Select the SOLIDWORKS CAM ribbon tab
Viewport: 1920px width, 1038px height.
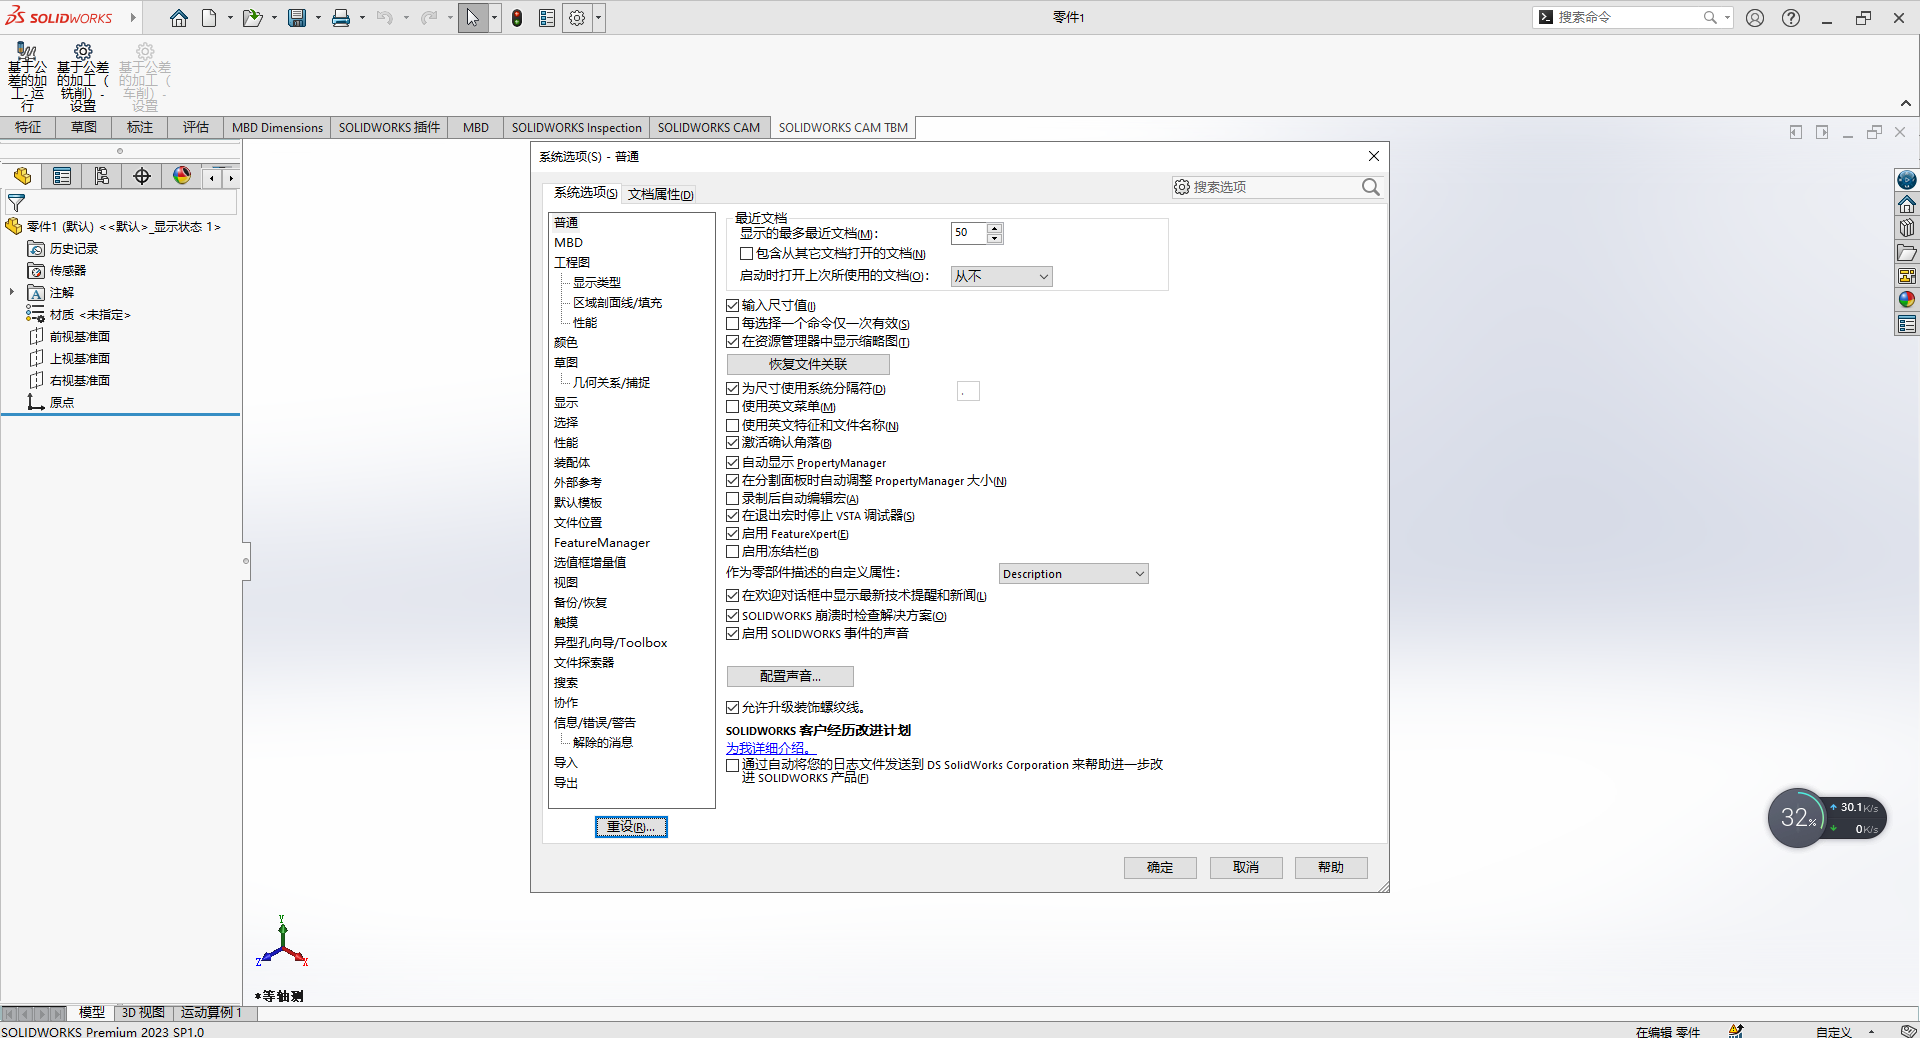[x=709, y=127]
